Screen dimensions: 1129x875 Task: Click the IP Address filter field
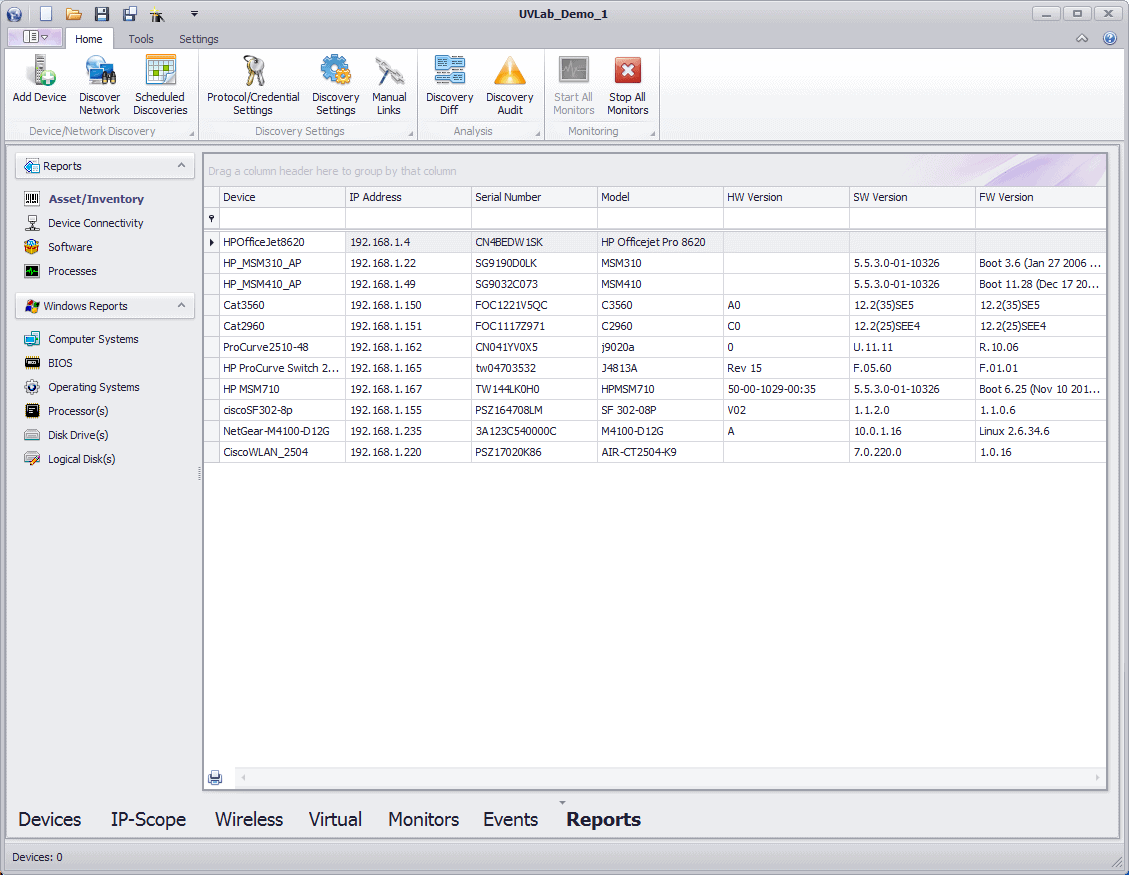tap(408, 218)
